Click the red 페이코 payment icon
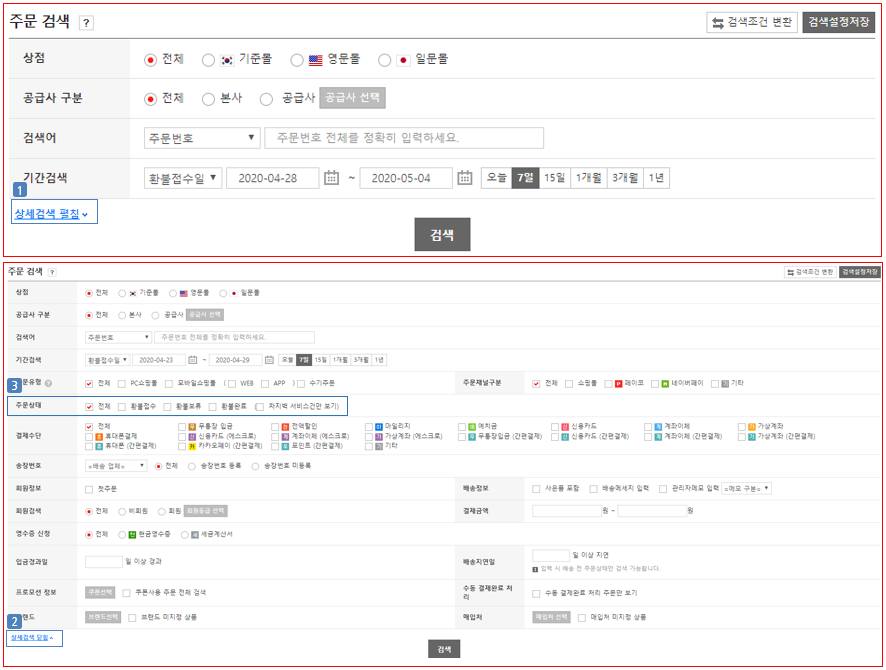 [619, 384]
